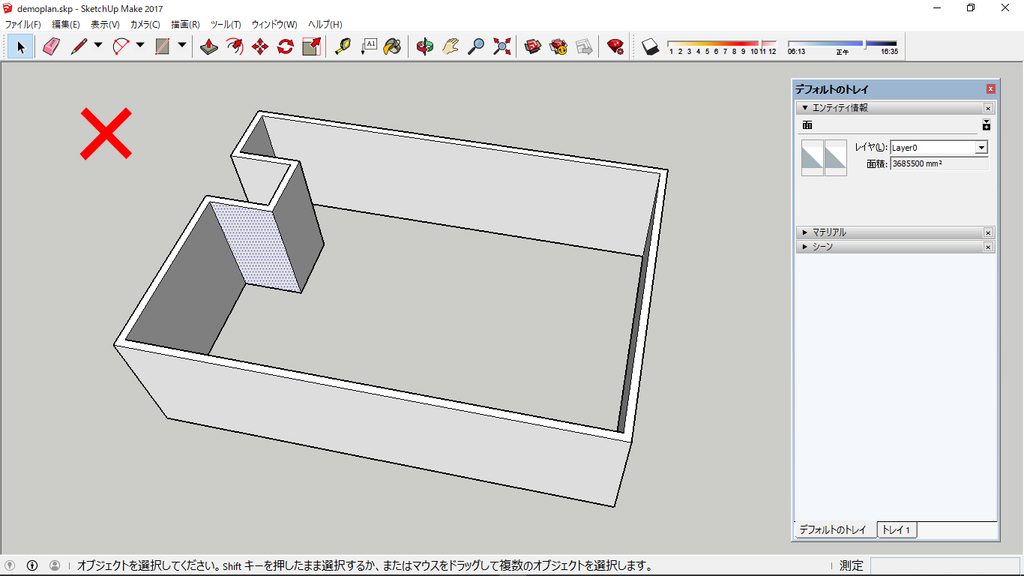Open the 表示(V) menu
The image size is (1024, 576).
tap(104, 24)
